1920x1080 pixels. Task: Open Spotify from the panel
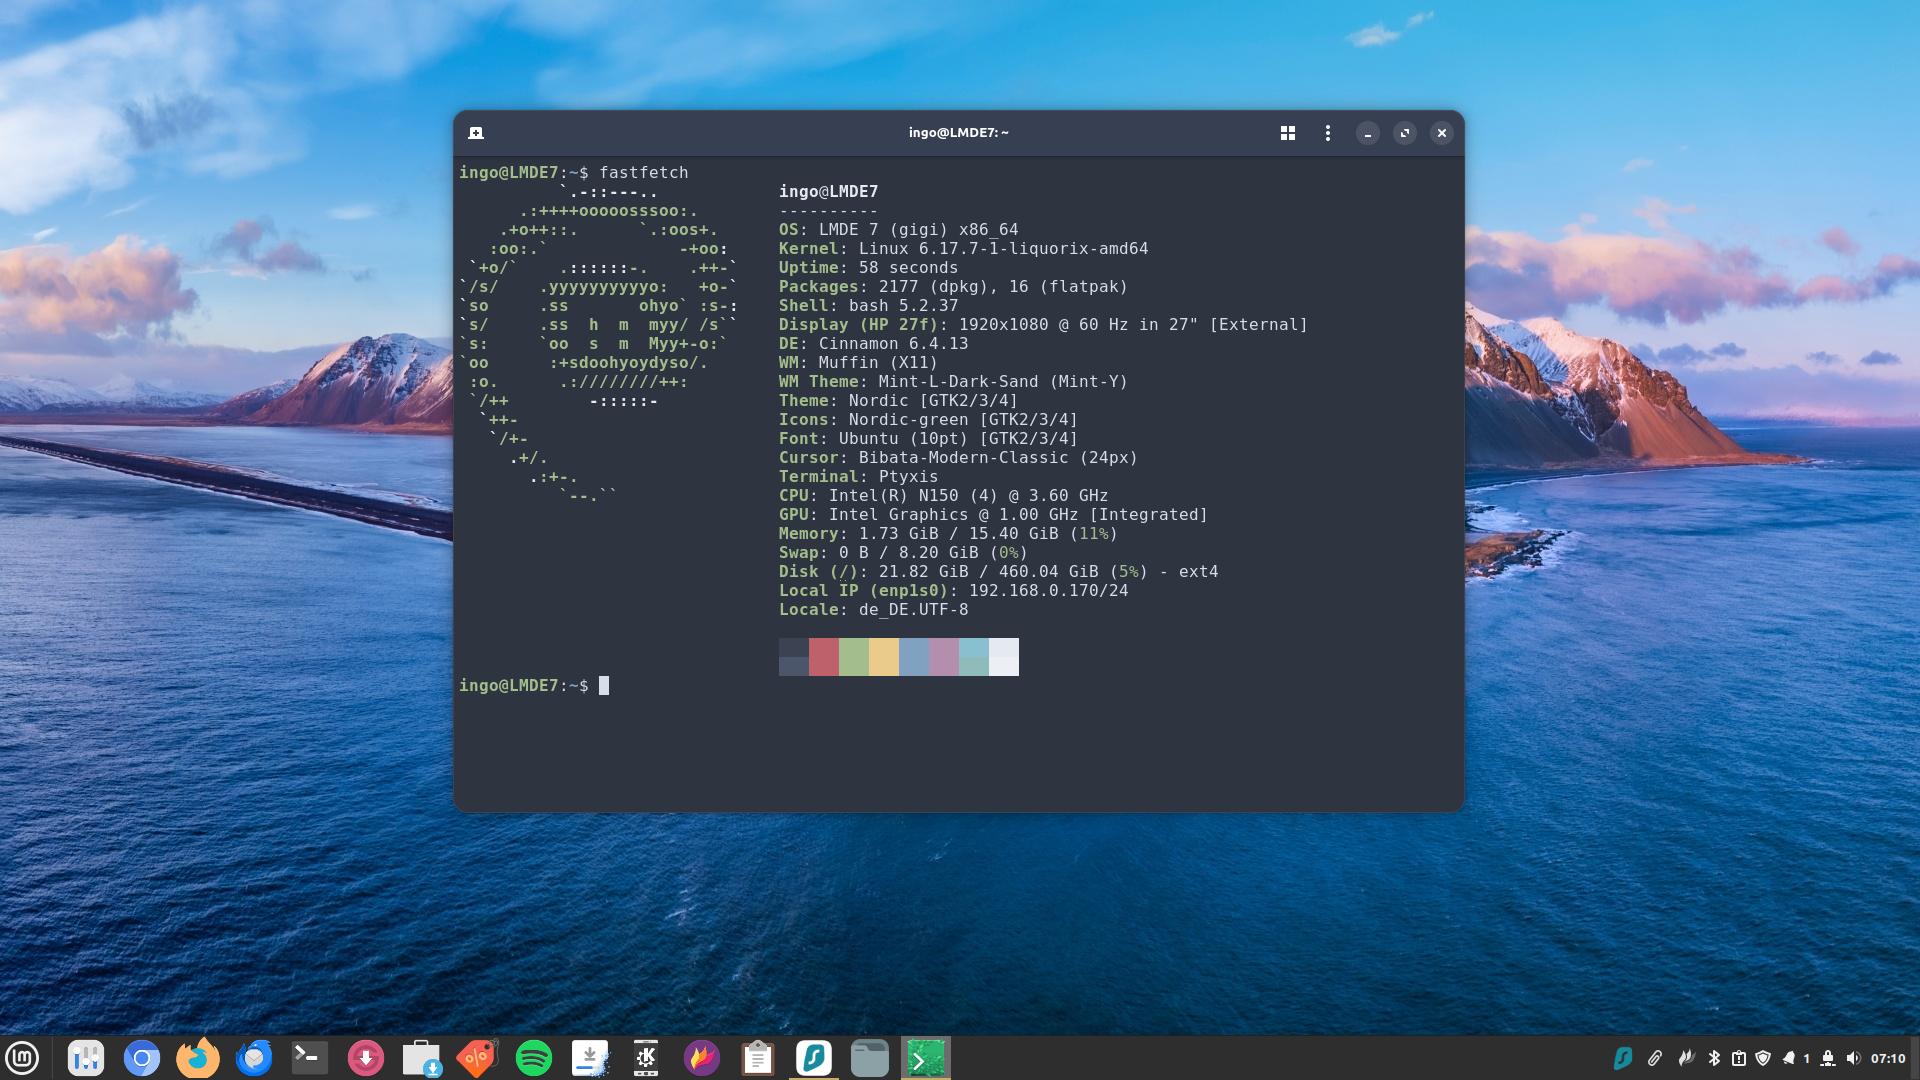(x=534, y=1058)
